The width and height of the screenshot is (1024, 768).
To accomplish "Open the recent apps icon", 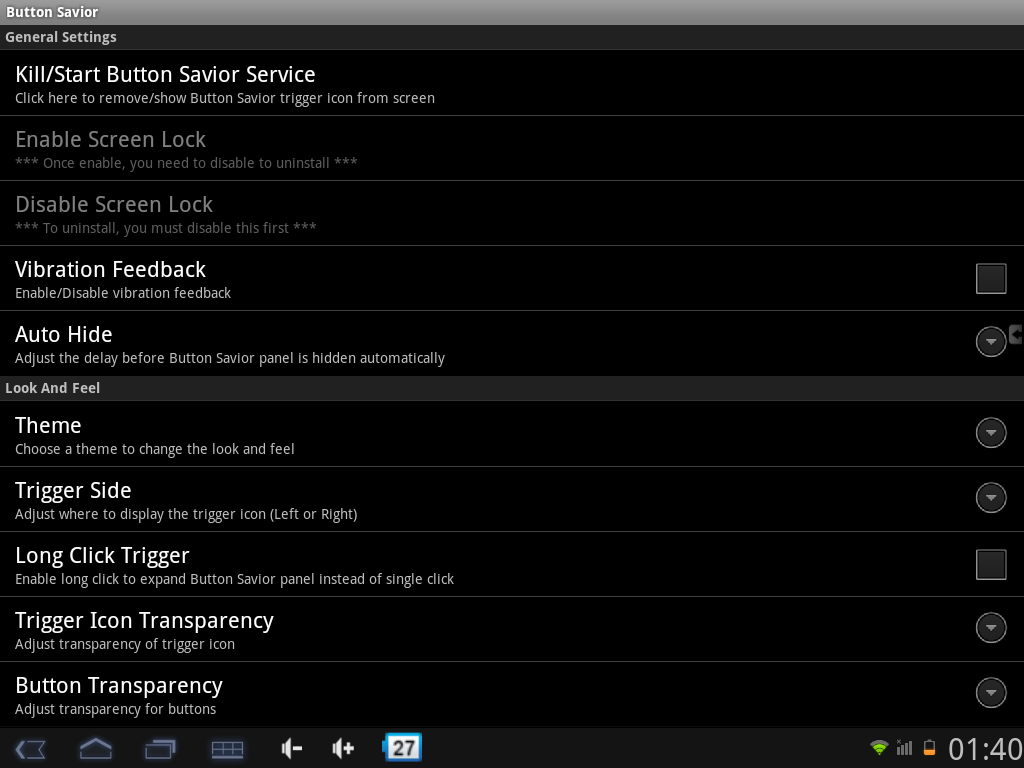I will pyautogui.click(x=161, y=748).
